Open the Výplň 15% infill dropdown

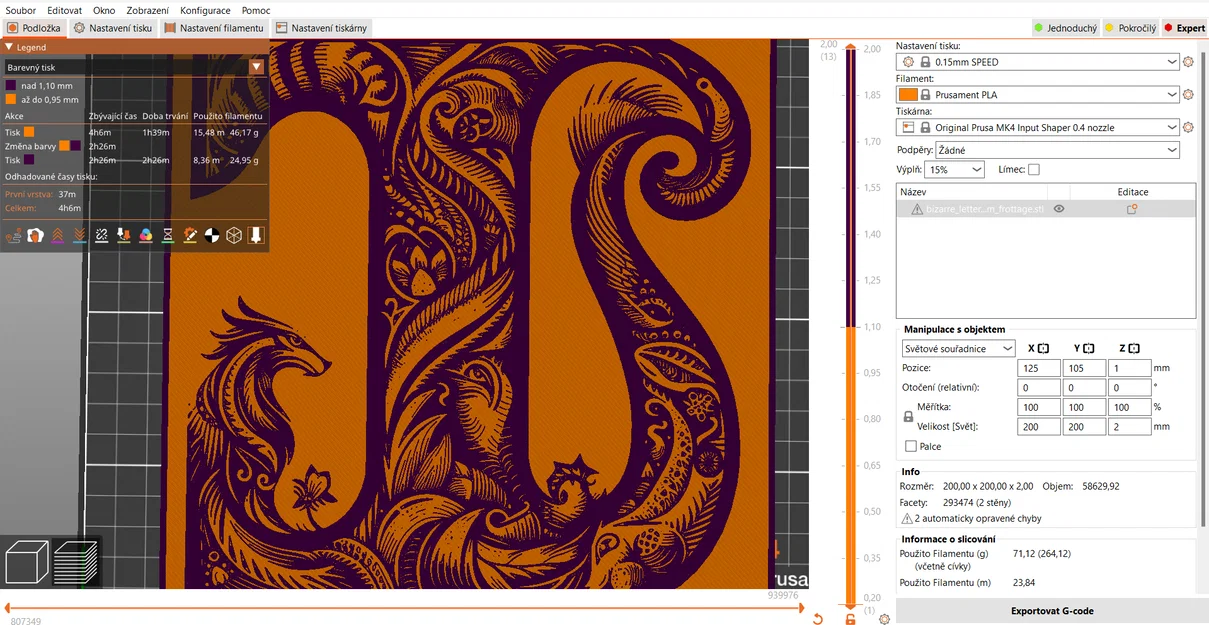(x=955, y=170)
